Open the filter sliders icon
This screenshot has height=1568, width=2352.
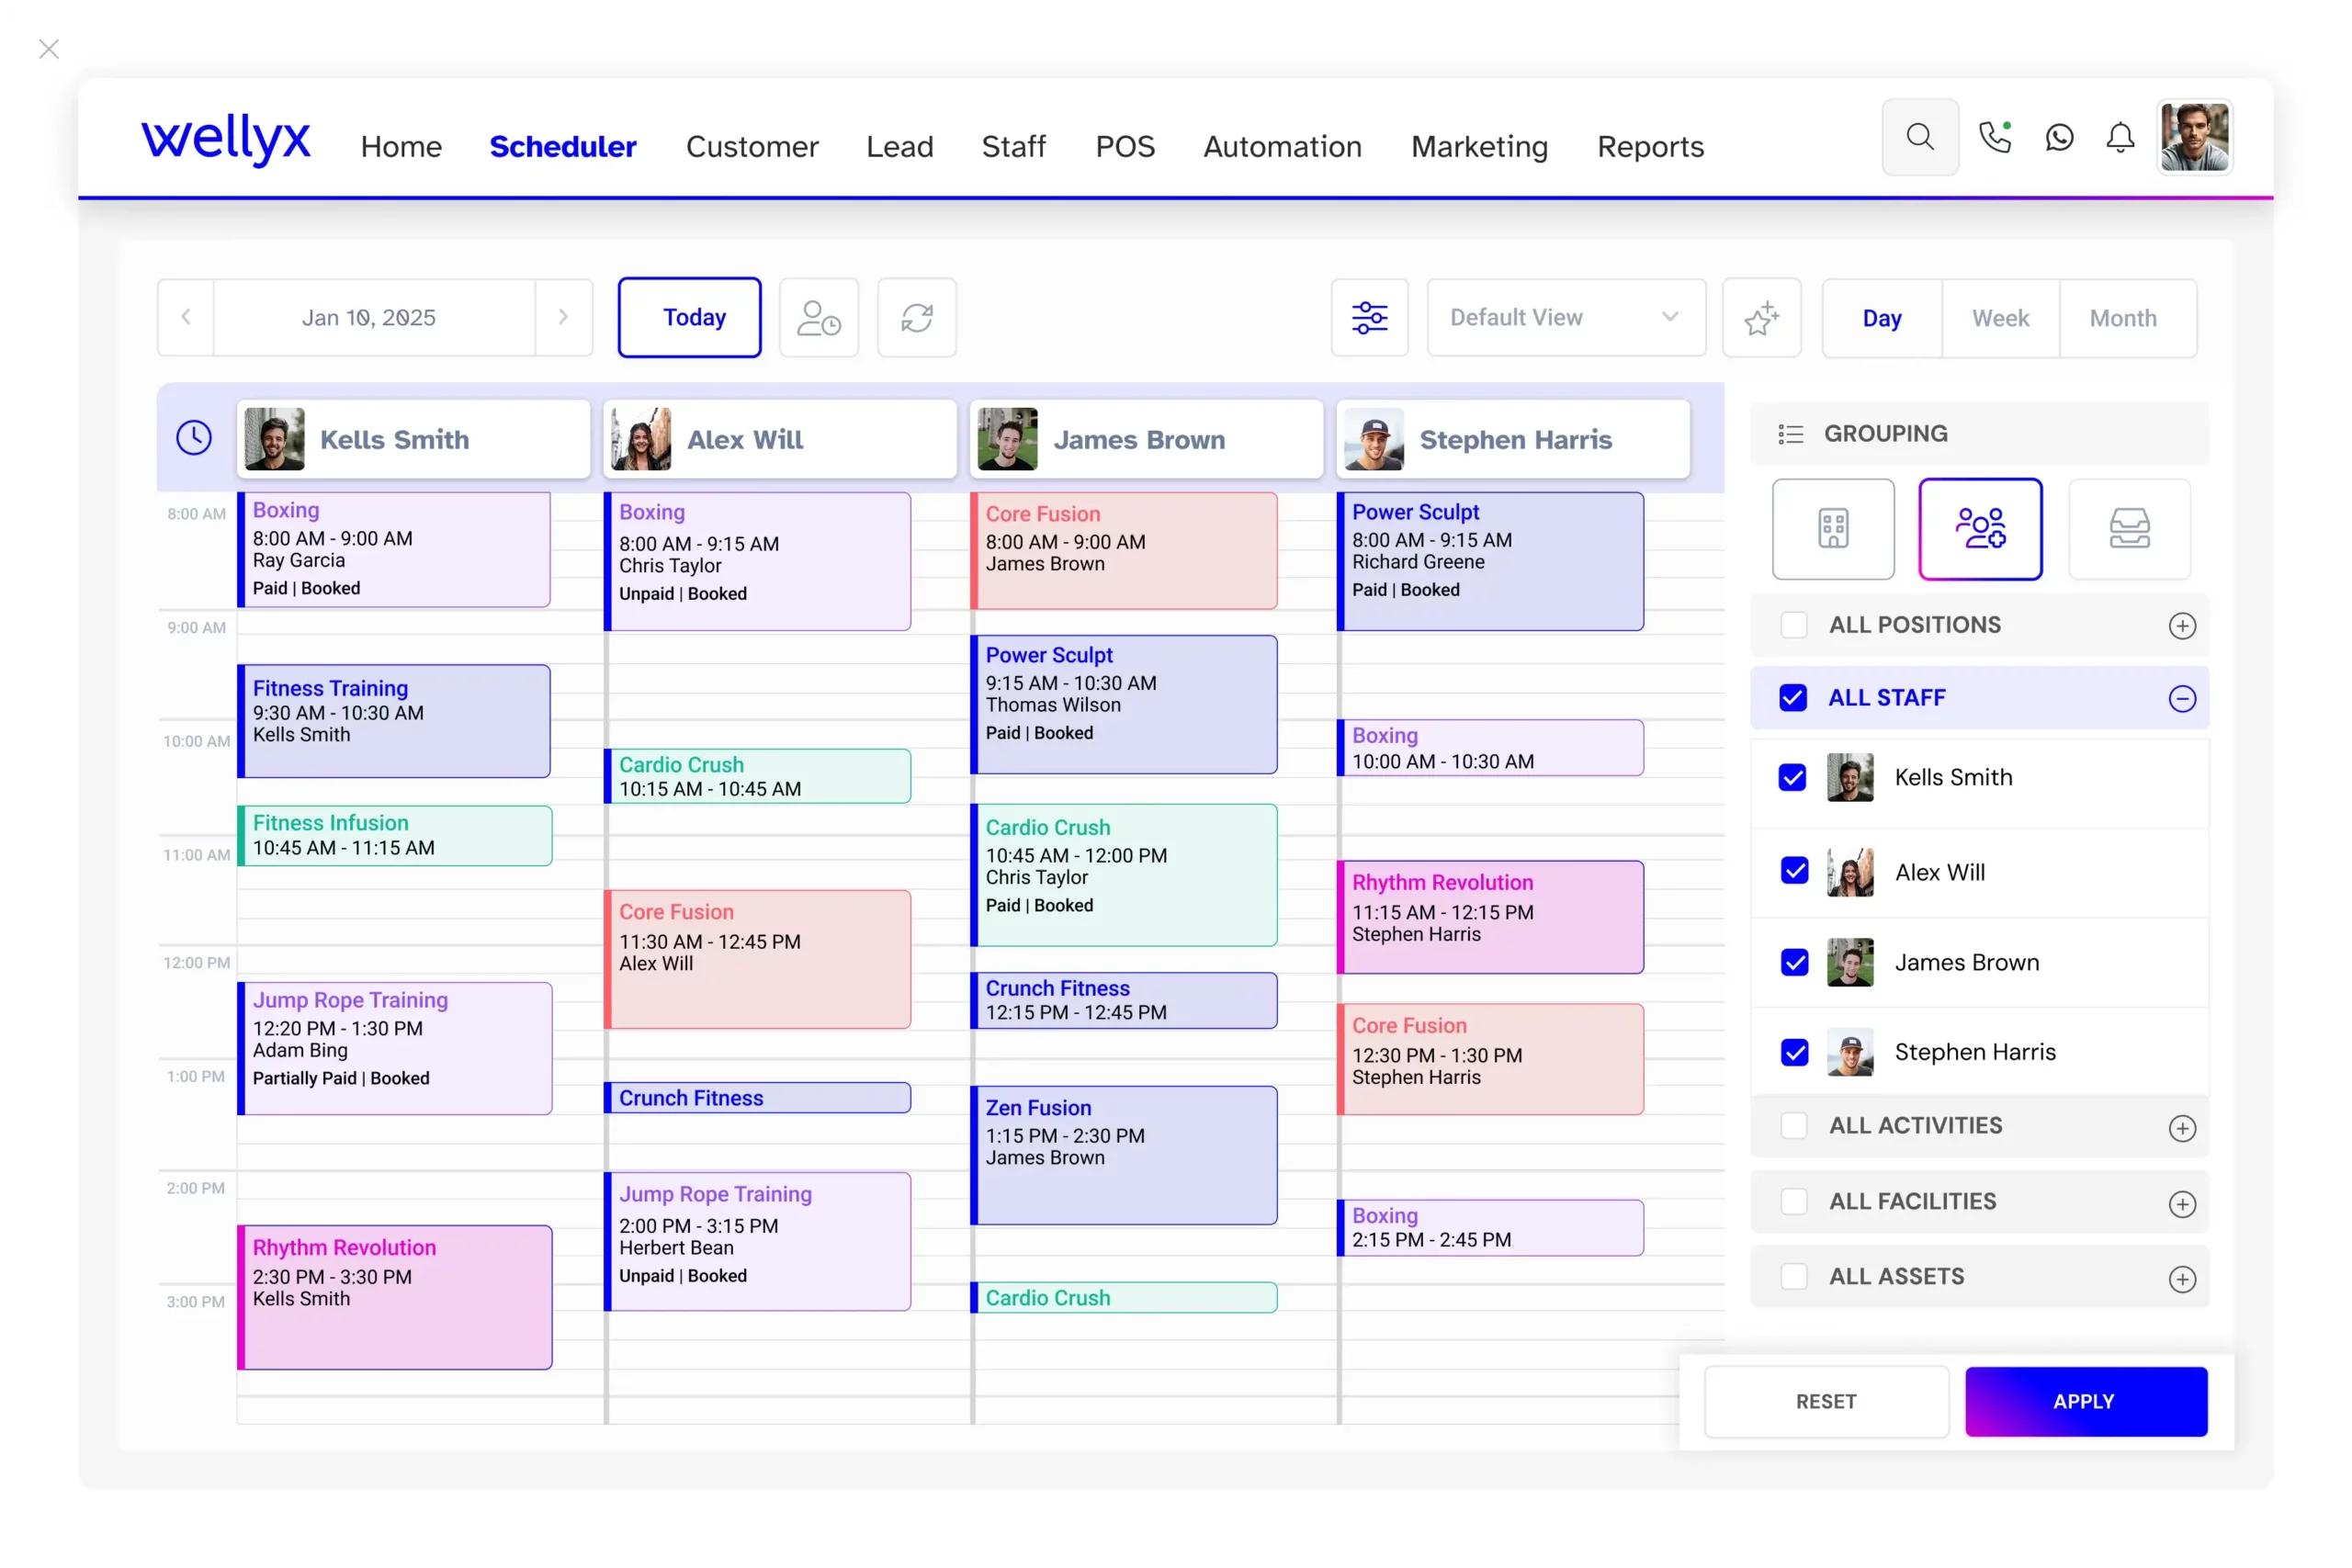[x=1369, y=318]
